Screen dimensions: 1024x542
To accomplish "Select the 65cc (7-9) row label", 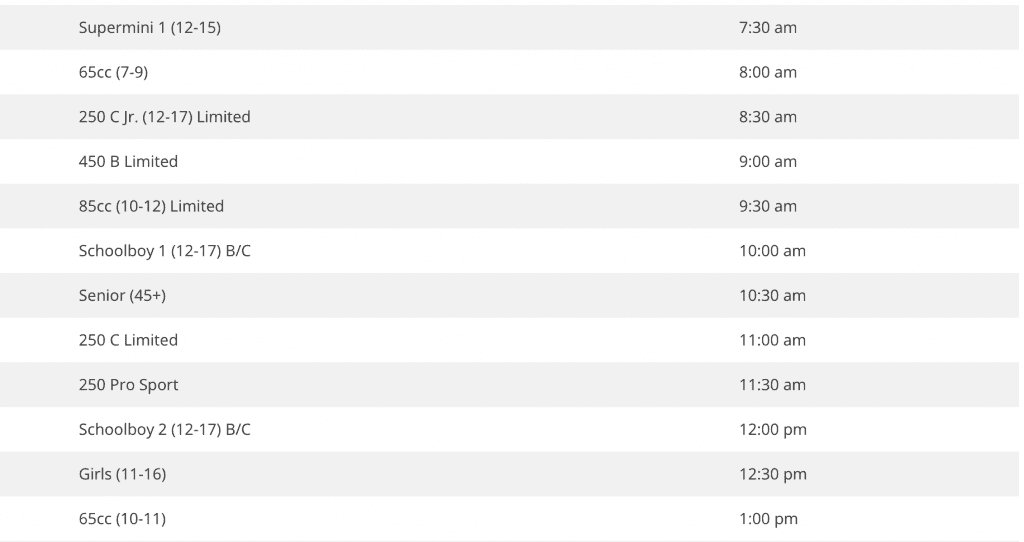I will [115, 73].
